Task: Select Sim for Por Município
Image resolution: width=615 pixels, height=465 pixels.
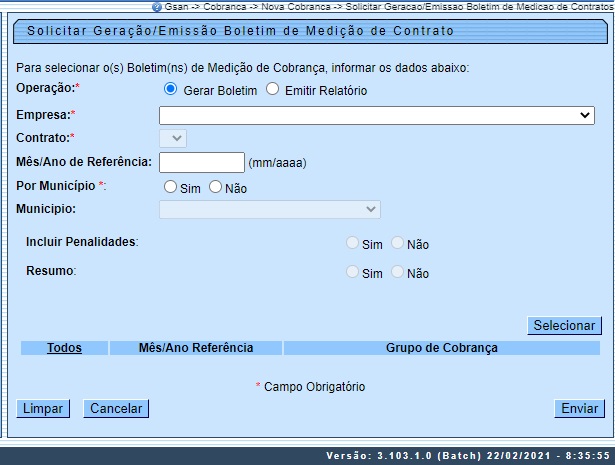Action: 171,187
